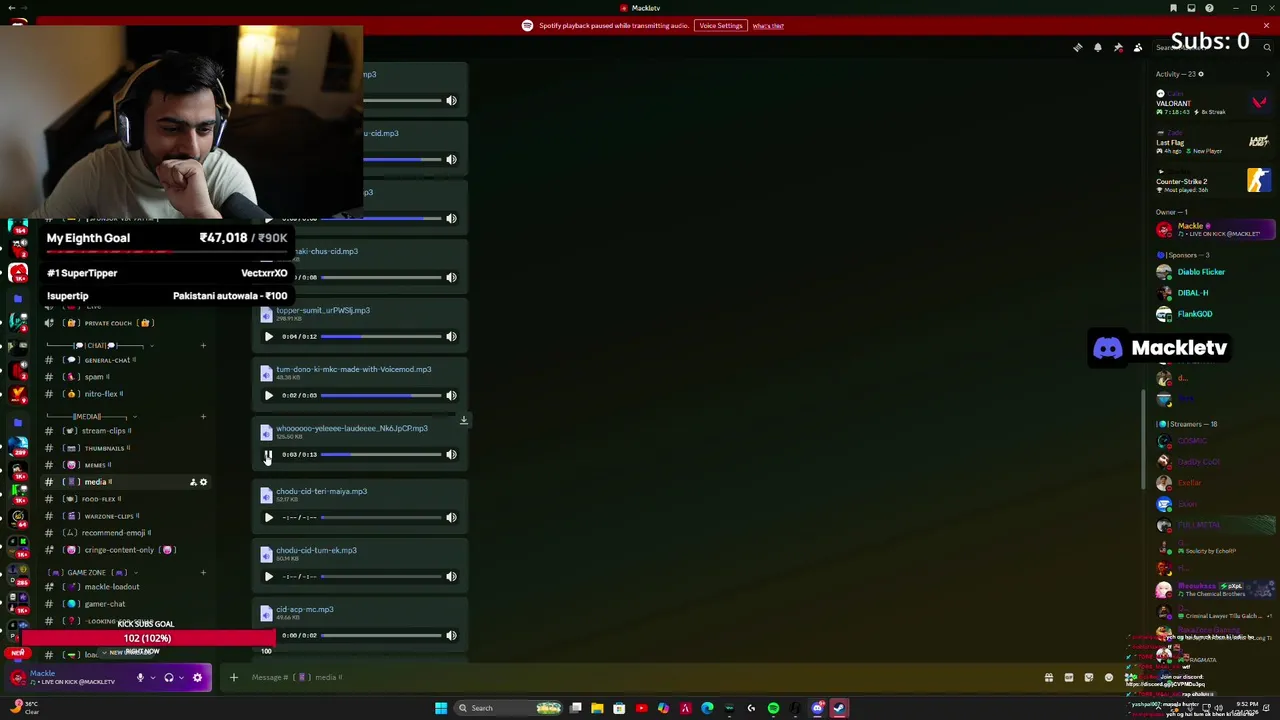Open notification settings bell
Image resolution: width=1280 pixels, height=720 pixels.
1098,47
